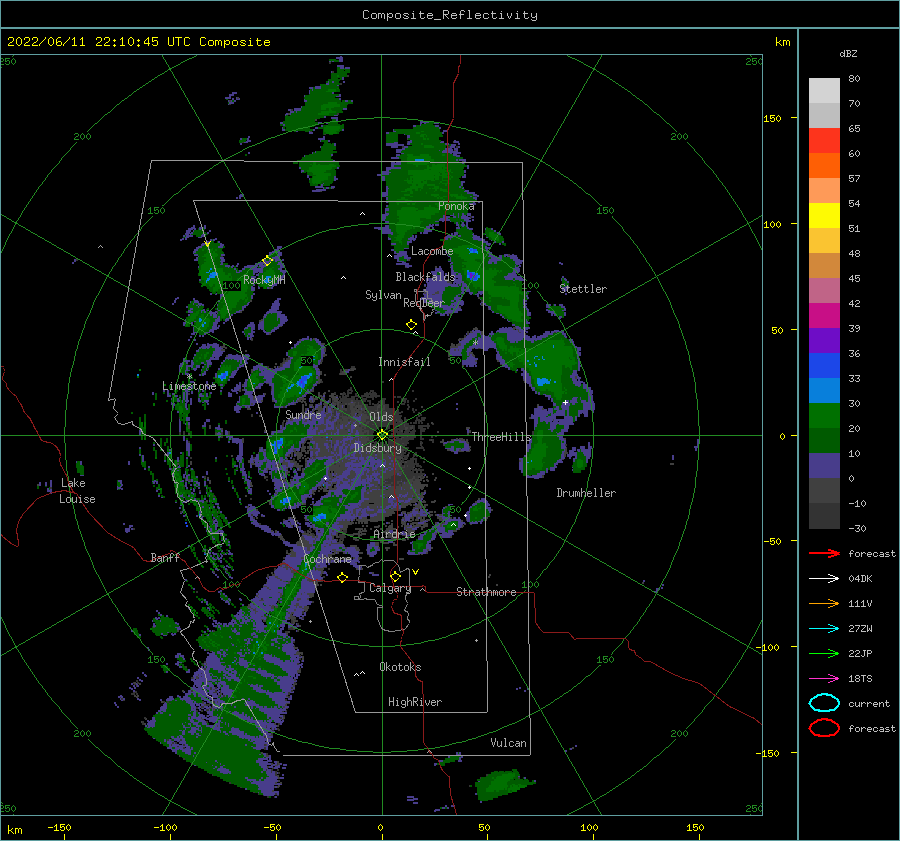The height and width of the screenshot is (841, 900).
Task: Click the cyan current ellipse icon
Action: coord(824,703)
